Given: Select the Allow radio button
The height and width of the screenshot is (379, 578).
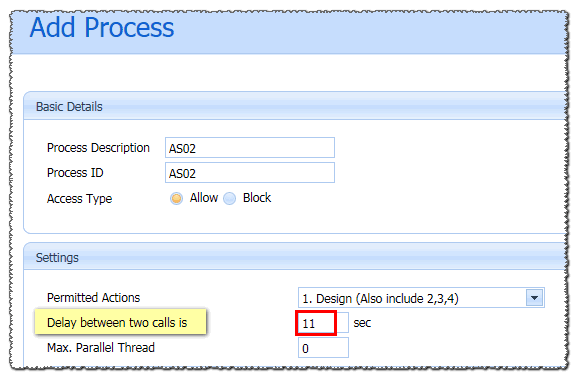Looking at the screenshot, I should click(176, 198).
